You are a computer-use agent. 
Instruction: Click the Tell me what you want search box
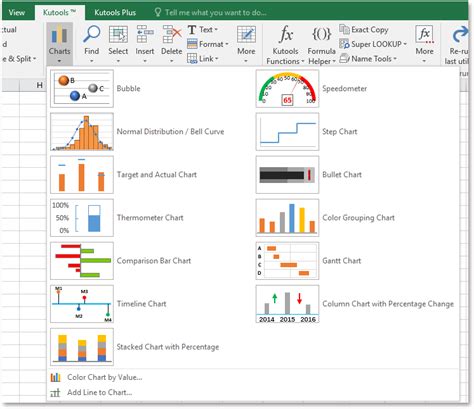coord(210,13)
